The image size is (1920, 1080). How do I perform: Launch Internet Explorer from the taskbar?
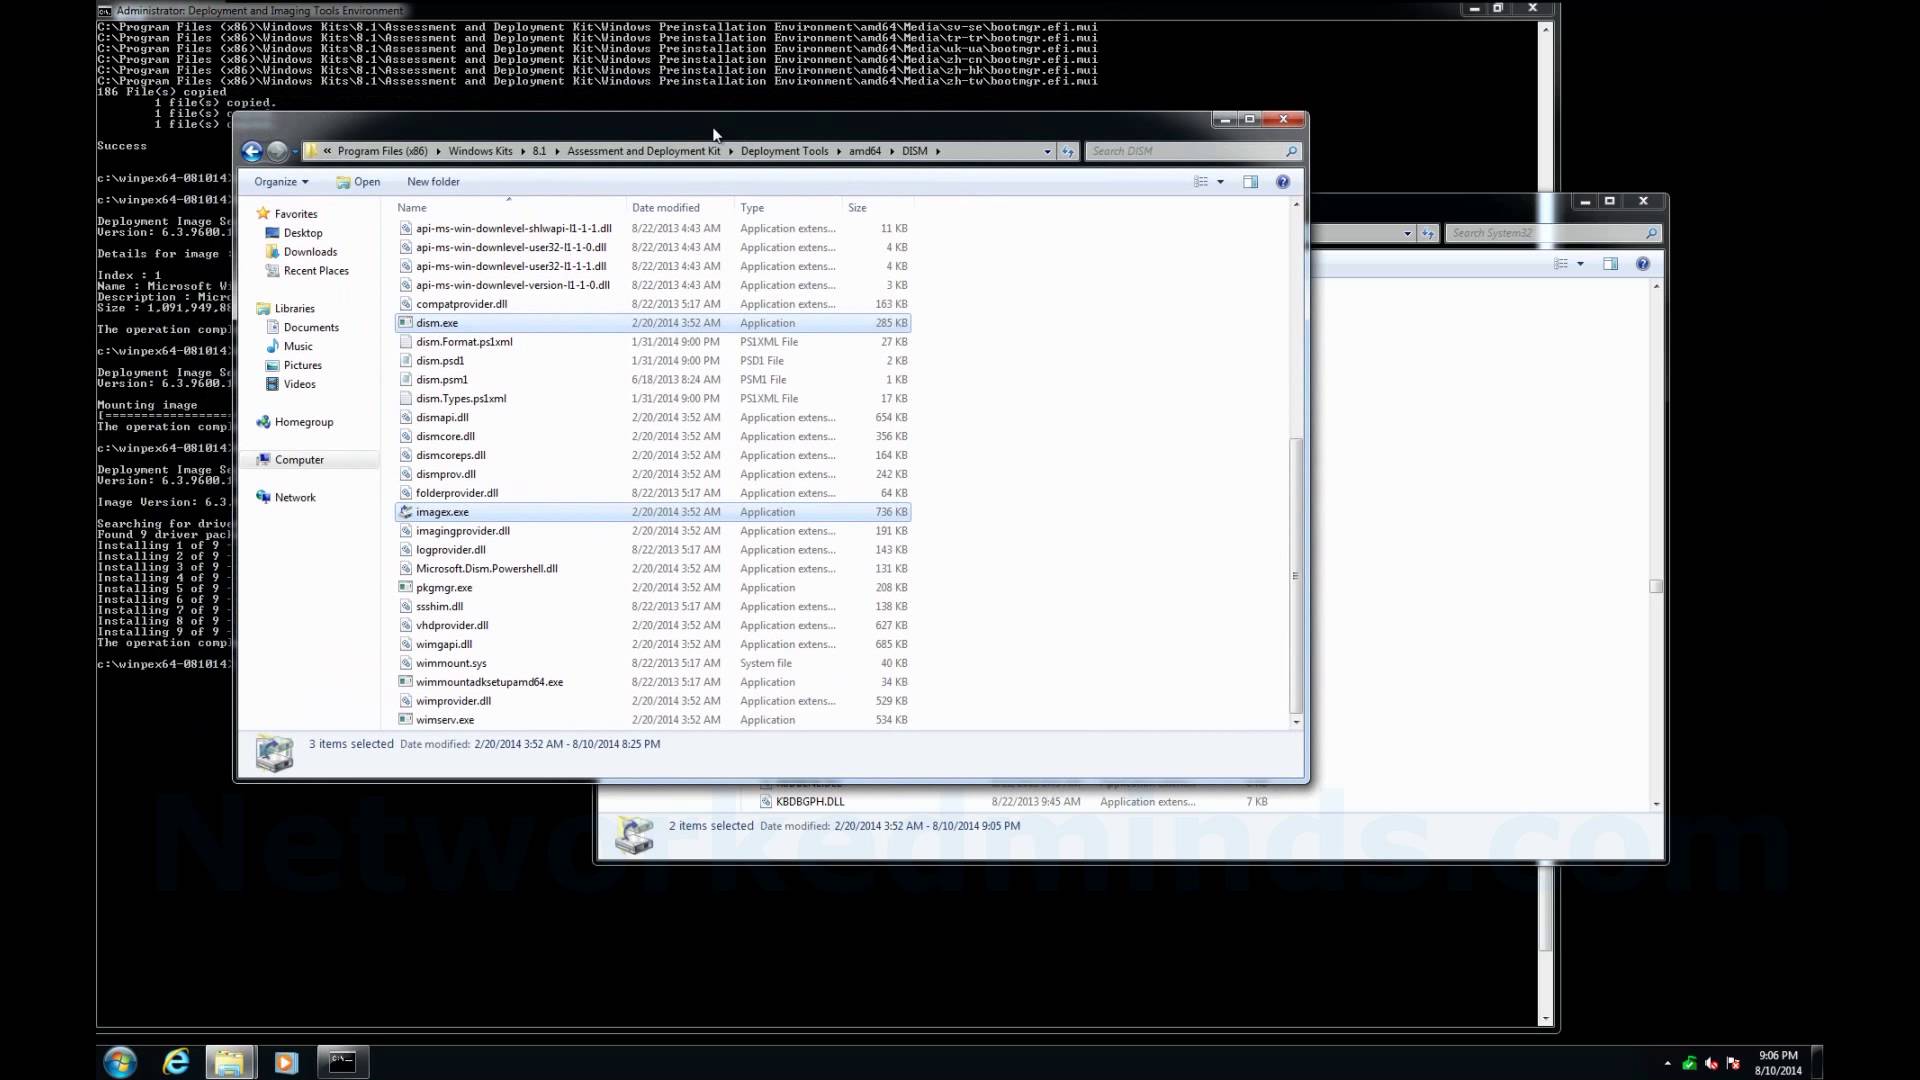pyautogui.click(x=176, y=1062)
